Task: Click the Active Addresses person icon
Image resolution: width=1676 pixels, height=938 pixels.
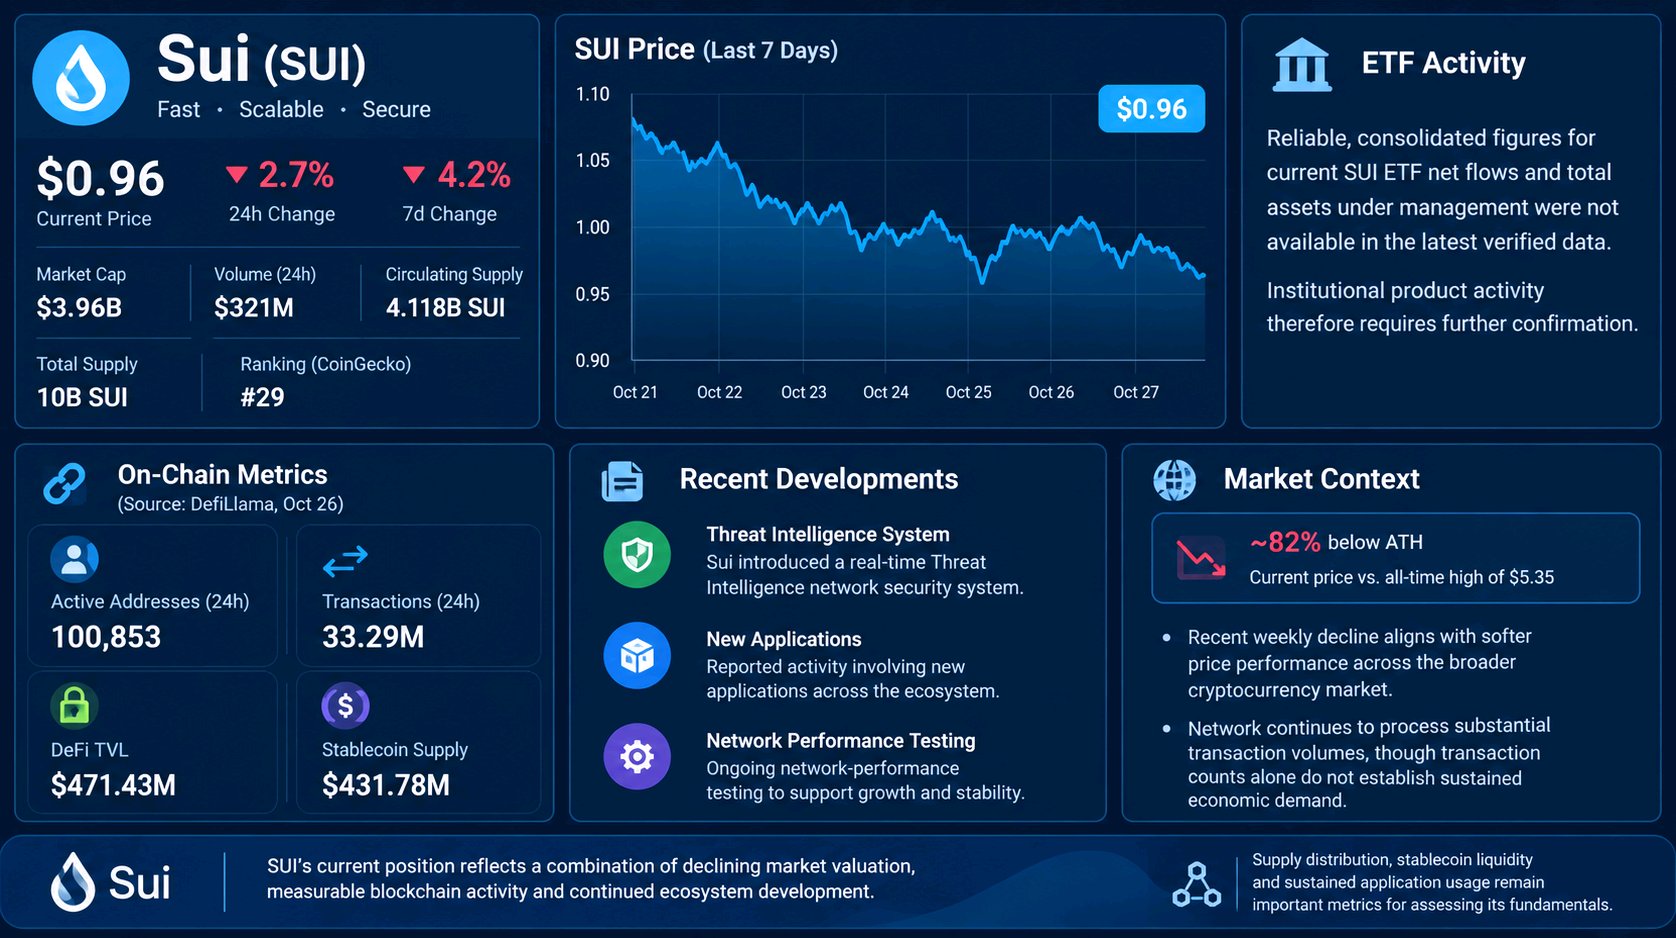Action: [x=74, y=559]
